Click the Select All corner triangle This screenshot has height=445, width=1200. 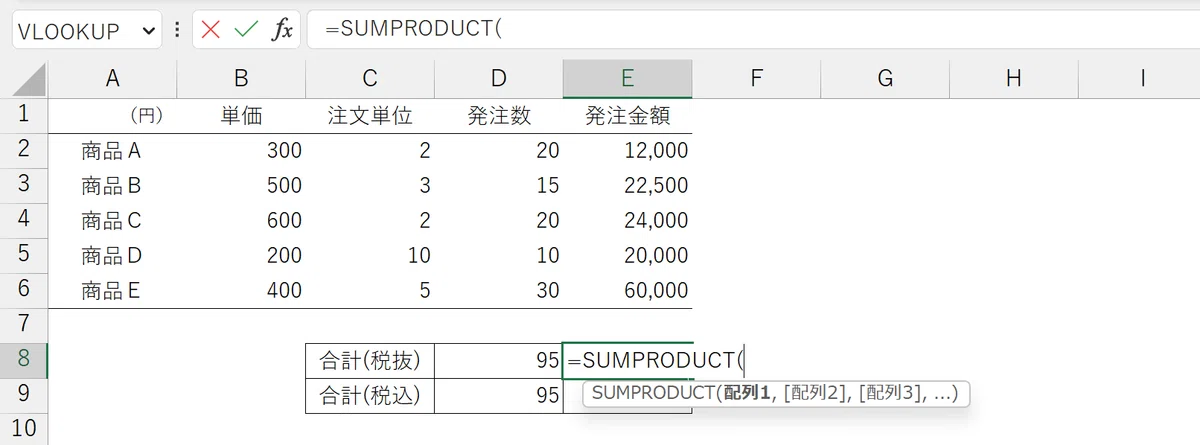(x=24, y=79)
